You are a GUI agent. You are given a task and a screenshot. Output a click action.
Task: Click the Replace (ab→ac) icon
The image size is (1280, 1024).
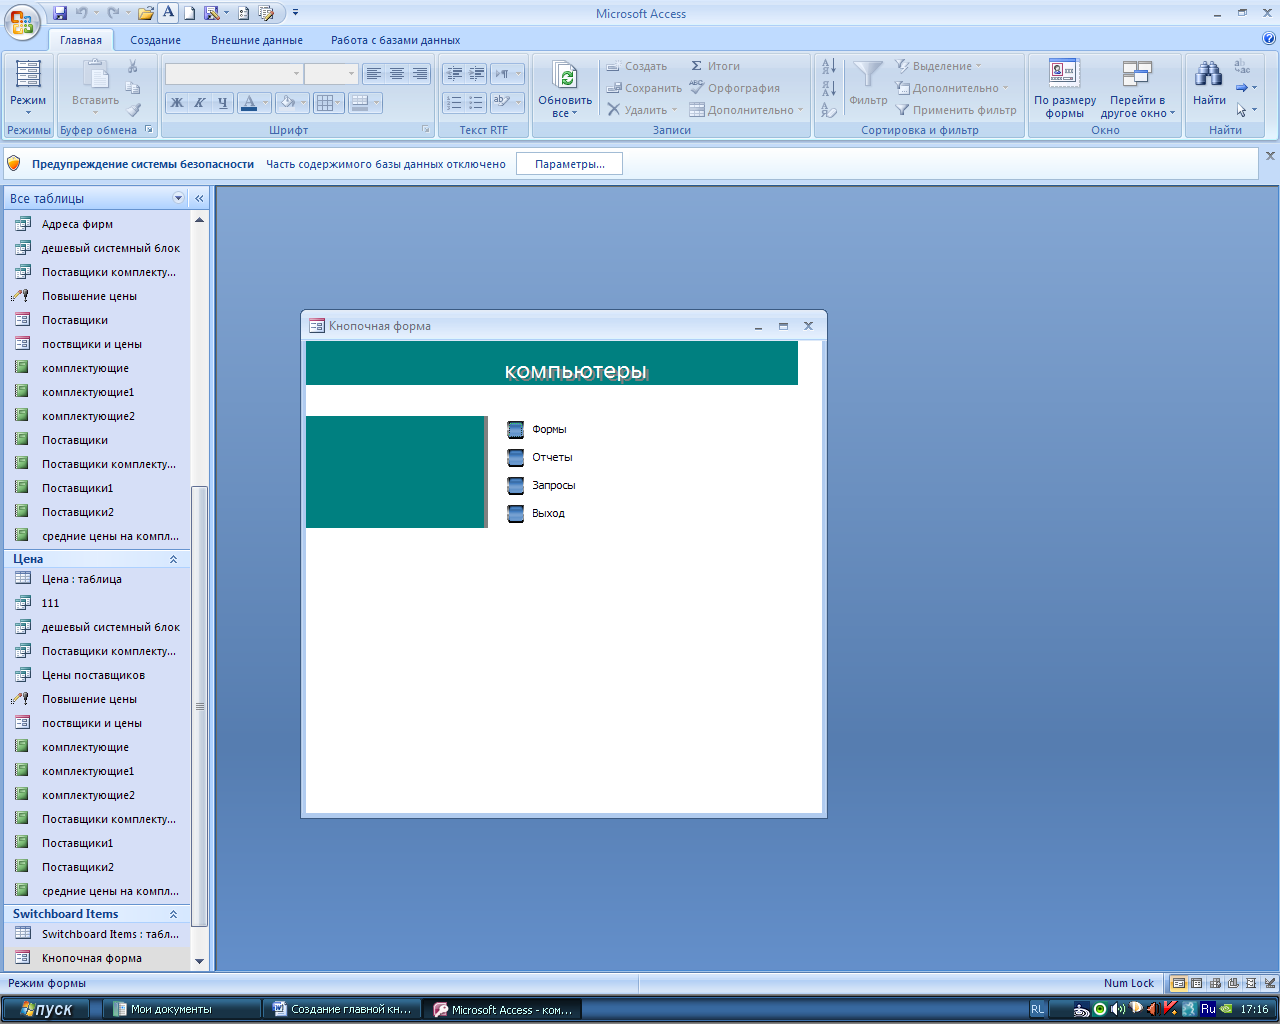click(1242, 67)
